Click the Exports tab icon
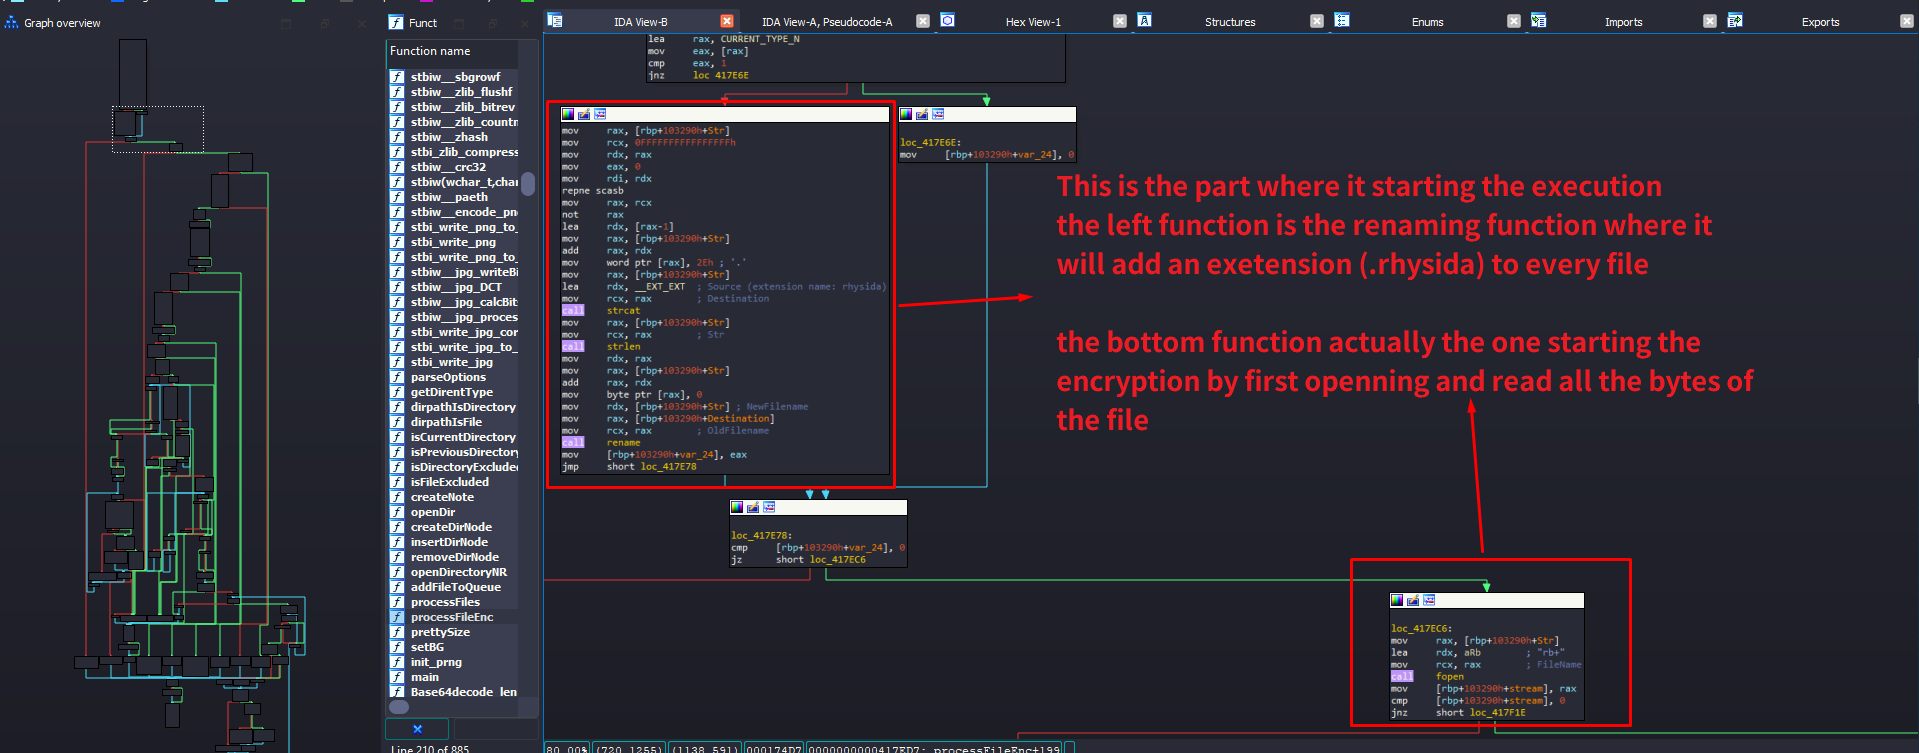 (1735, 20)
